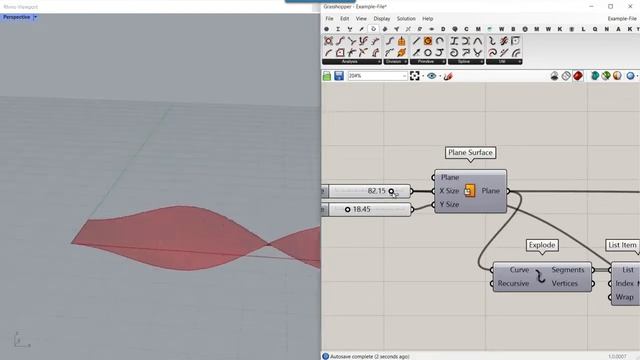Open the component tab labeled B
This screenshot has width=640, height=360.
513,29
